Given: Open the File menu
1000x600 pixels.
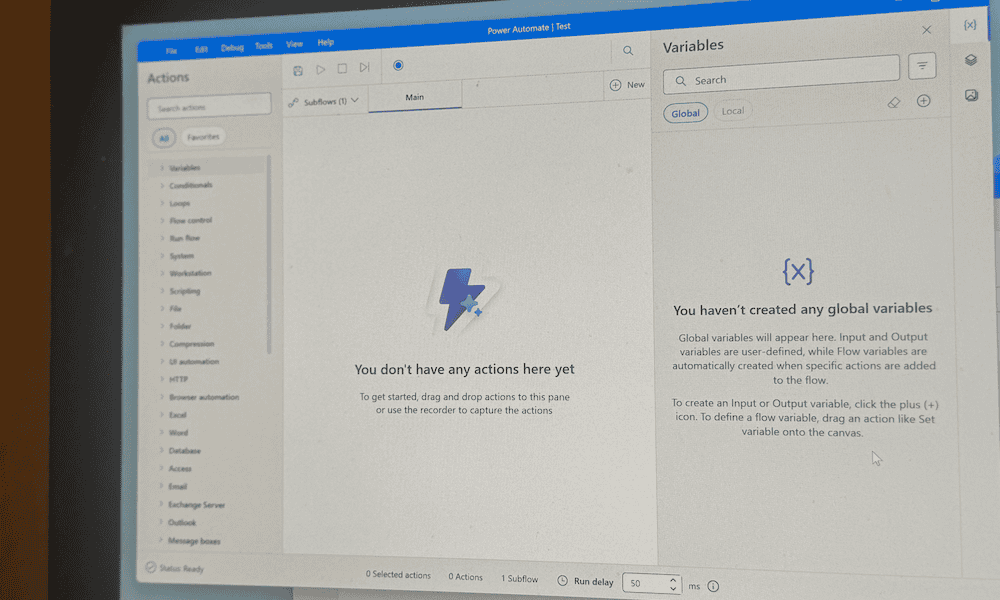Looking at the screenshot, I should [x=172, y=51].
